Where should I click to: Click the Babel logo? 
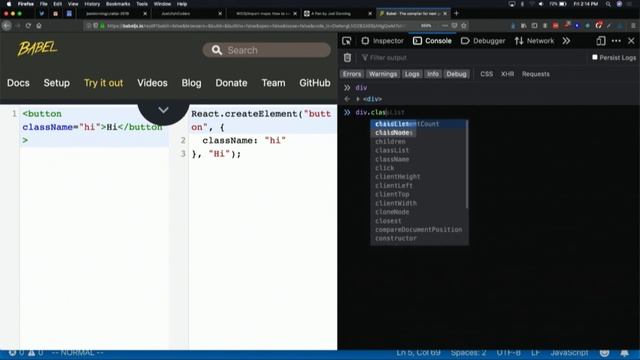coord(37,49)
